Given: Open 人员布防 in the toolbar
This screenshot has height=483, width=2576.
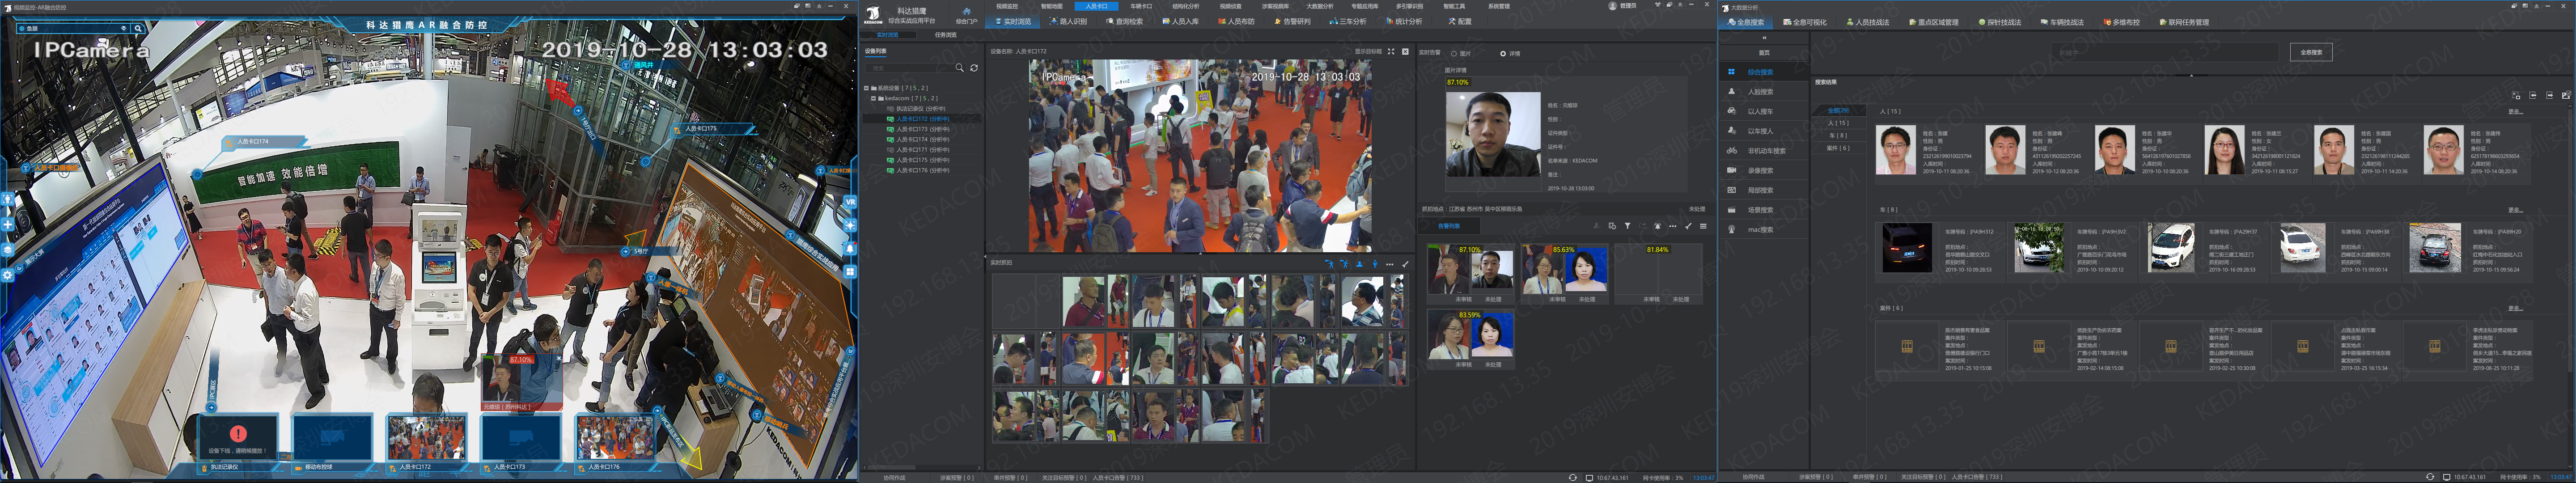Looking at the screenshot, I should point(1236,22).
